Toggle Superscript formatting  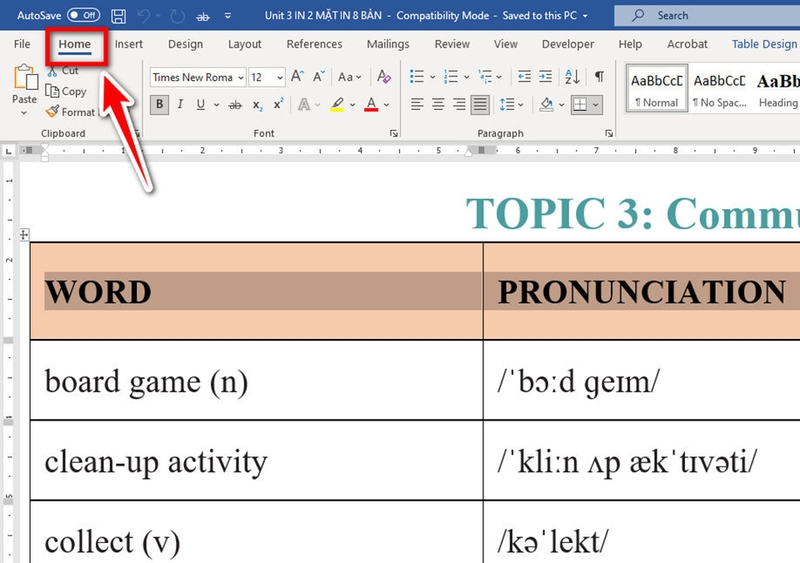(278, 104)
